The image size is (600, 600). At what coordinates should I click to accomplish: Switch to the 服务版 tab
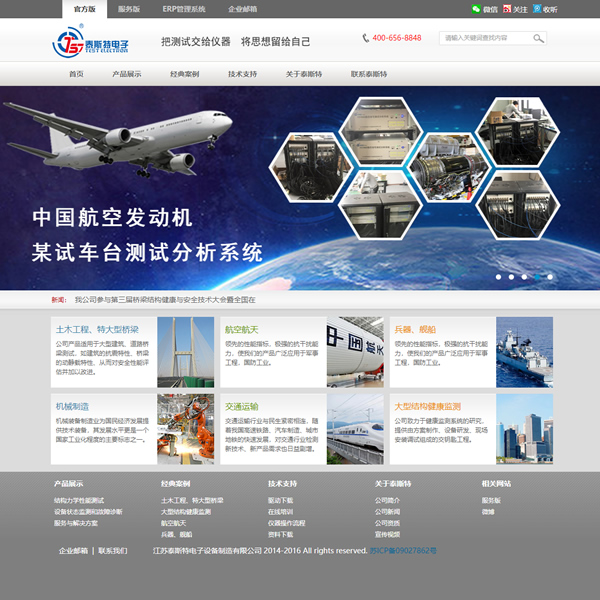click(129, 8)
